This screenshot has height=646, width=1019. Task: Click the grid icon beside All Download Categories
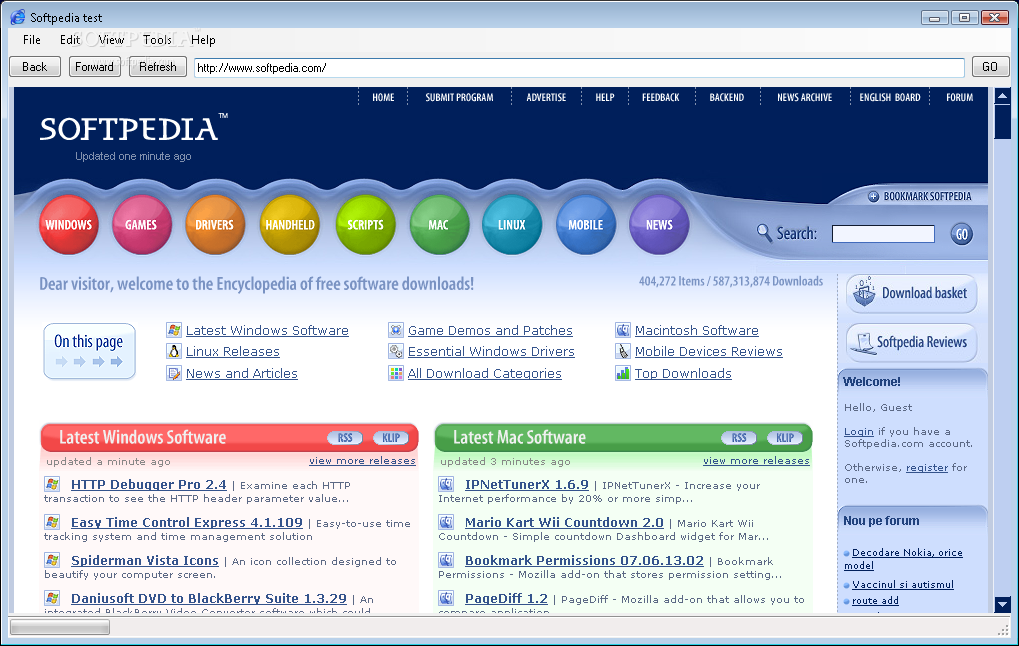(x=396, y=373)
